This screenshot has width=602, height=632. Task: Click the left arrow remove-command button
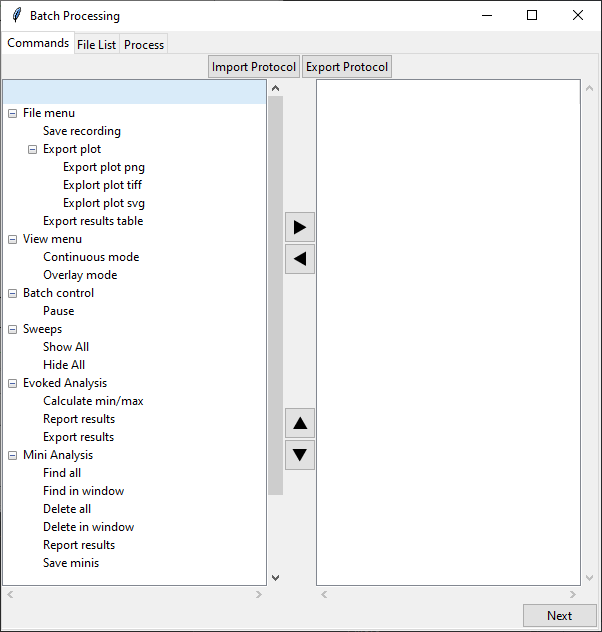(300, 259)
